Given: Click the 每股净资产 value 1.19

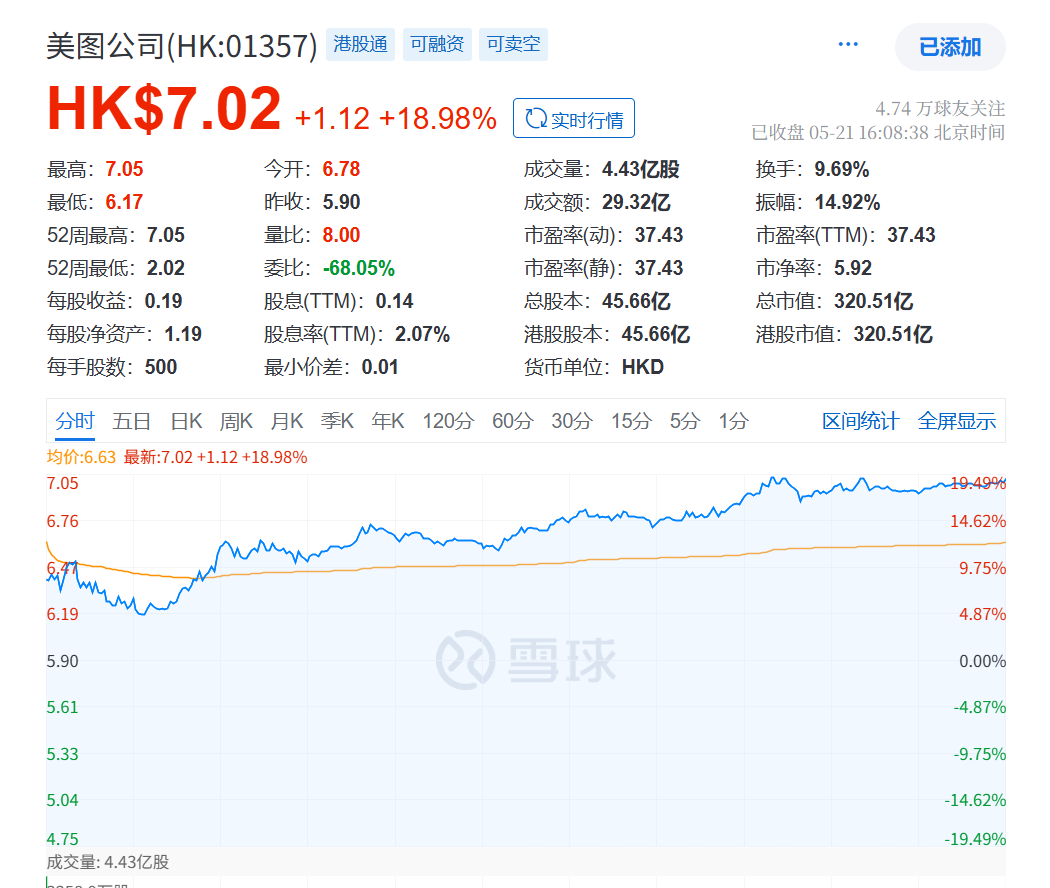Looking at the screenshot, I should (x=183, y=334).
